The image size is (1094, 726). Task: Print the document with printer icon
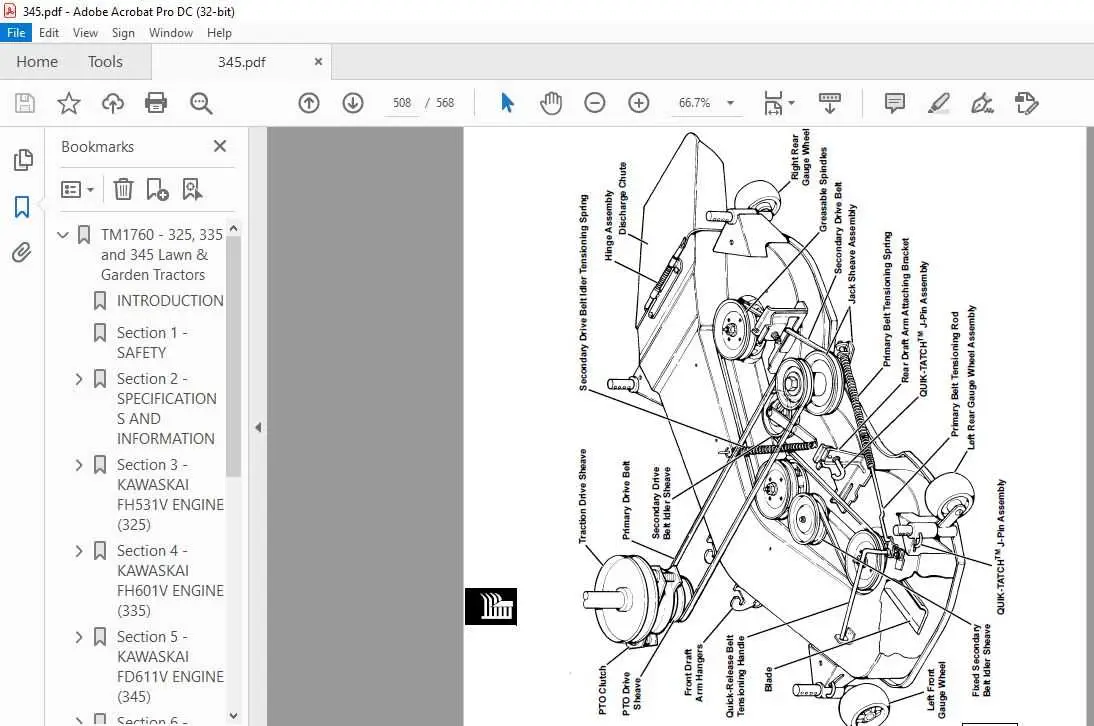coord(156,103)
